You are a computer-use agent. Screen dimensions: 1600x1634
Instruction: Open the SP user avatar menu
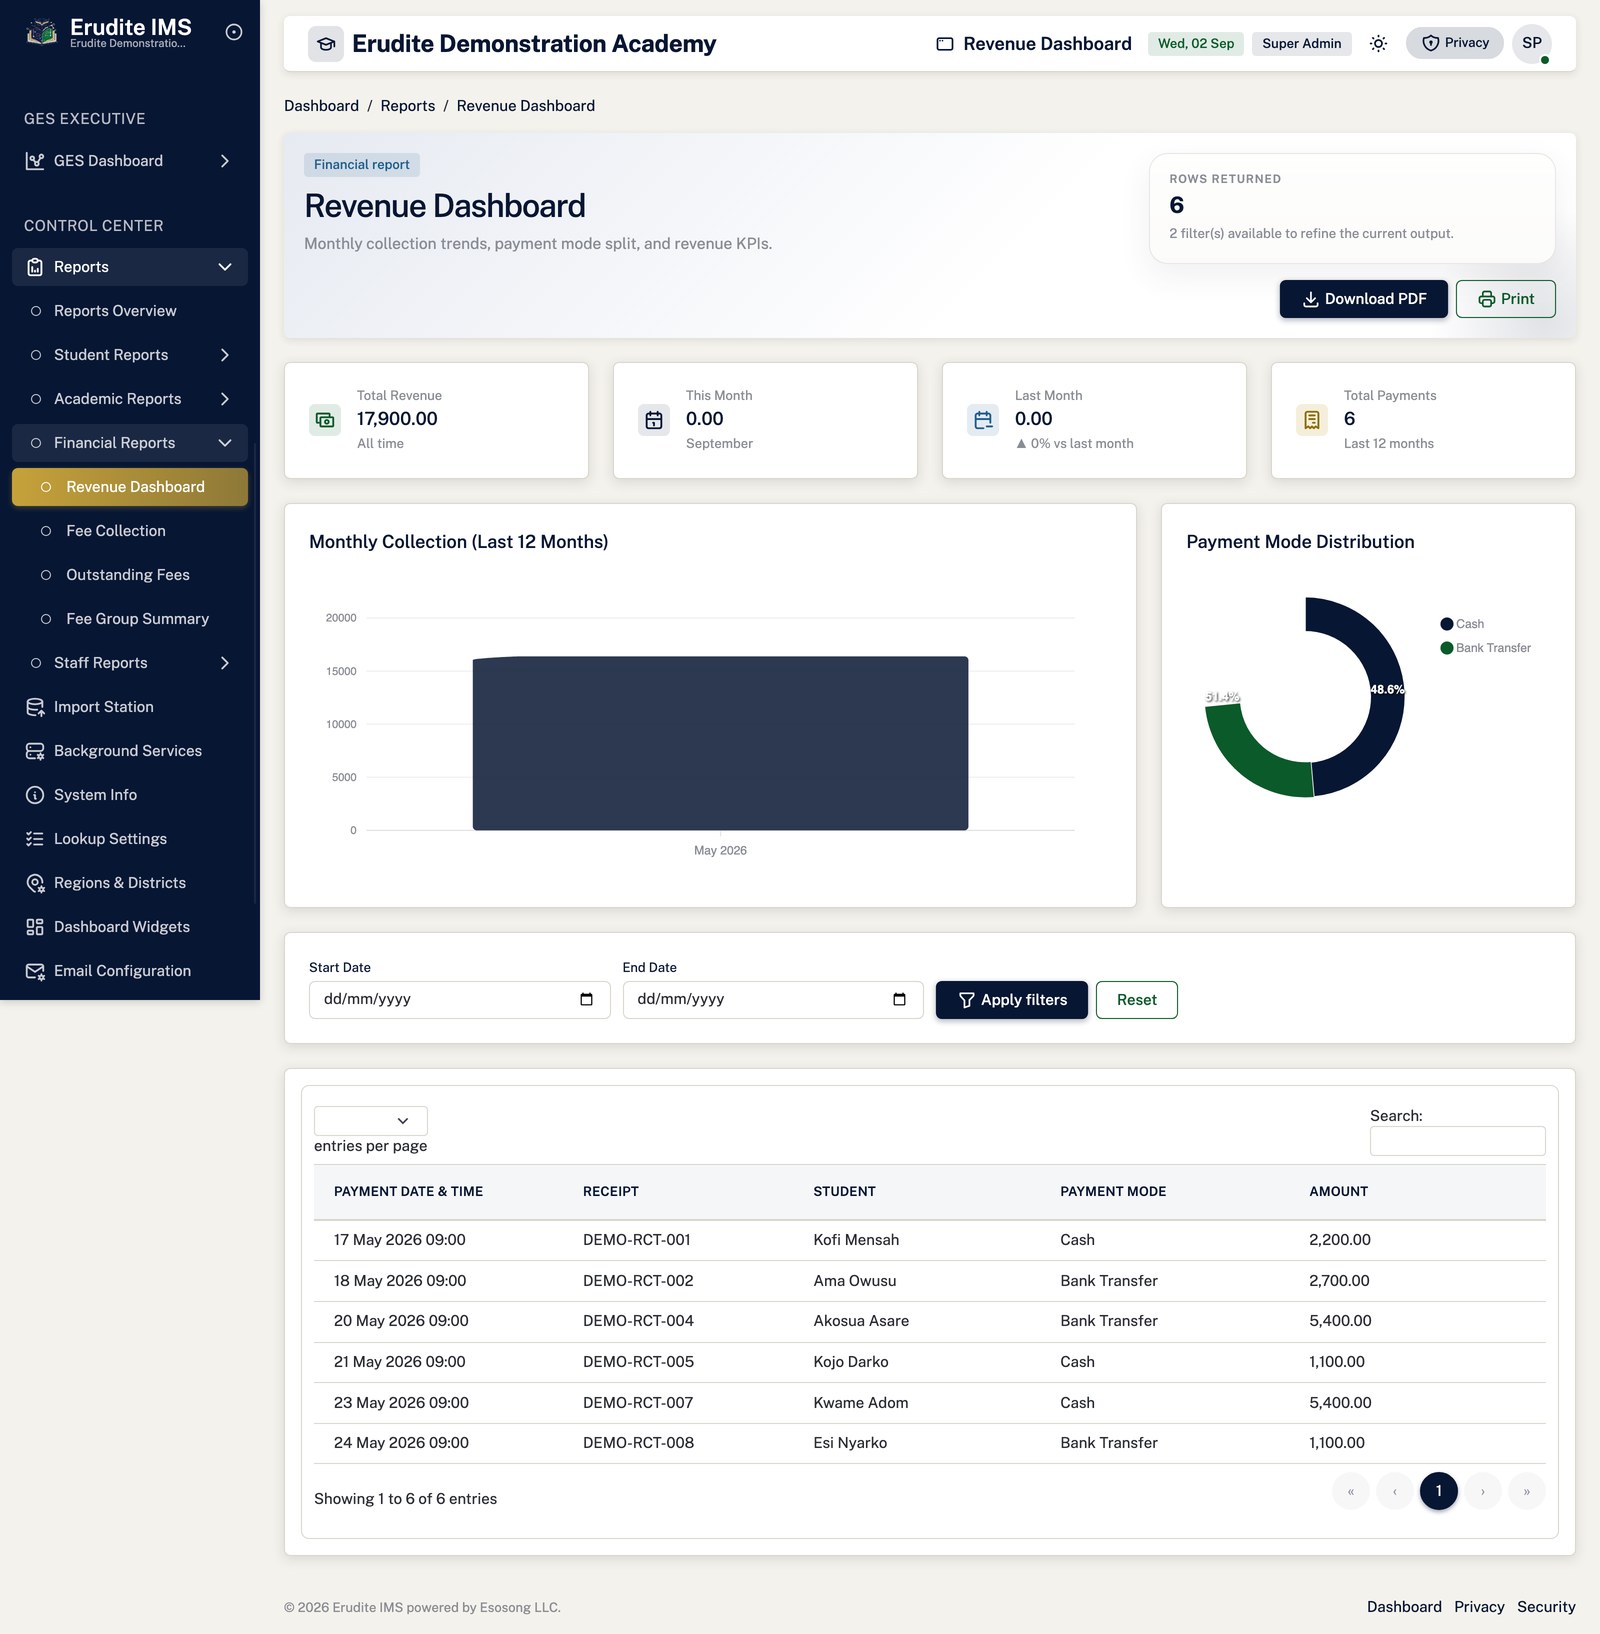point(1531,43)
